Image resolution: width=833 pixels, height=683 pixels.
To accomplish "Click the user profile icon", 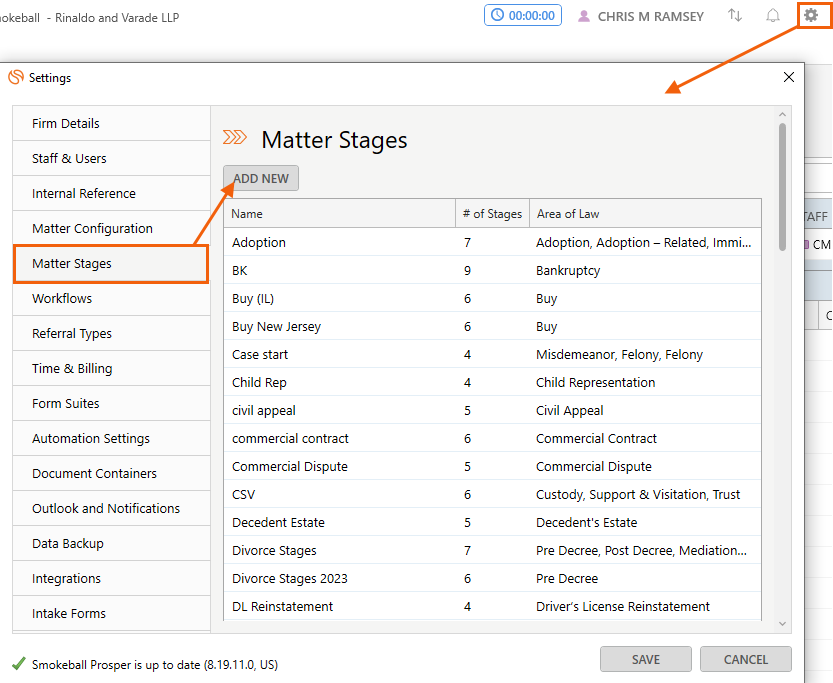I will [584, 16].
